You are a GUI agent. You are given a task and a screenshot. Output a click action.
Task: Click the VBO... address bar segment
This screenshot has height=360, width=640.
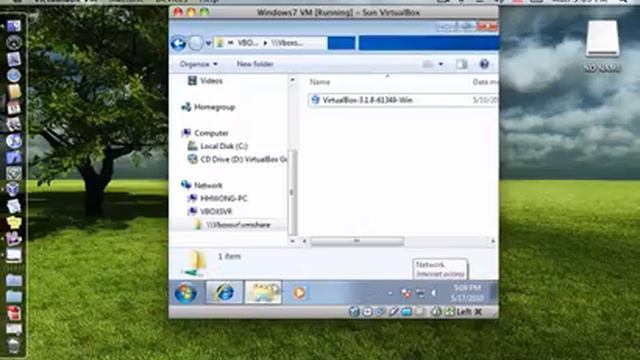(248, 43)
